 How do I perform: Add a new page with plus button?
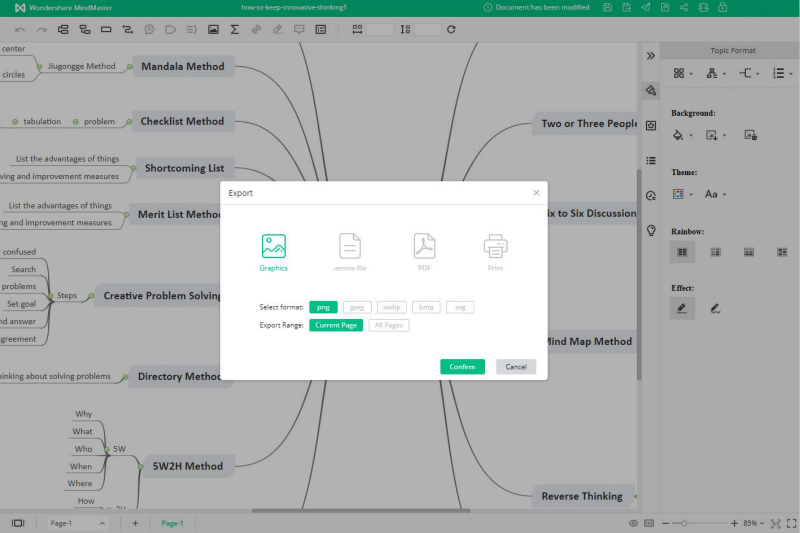135,523
